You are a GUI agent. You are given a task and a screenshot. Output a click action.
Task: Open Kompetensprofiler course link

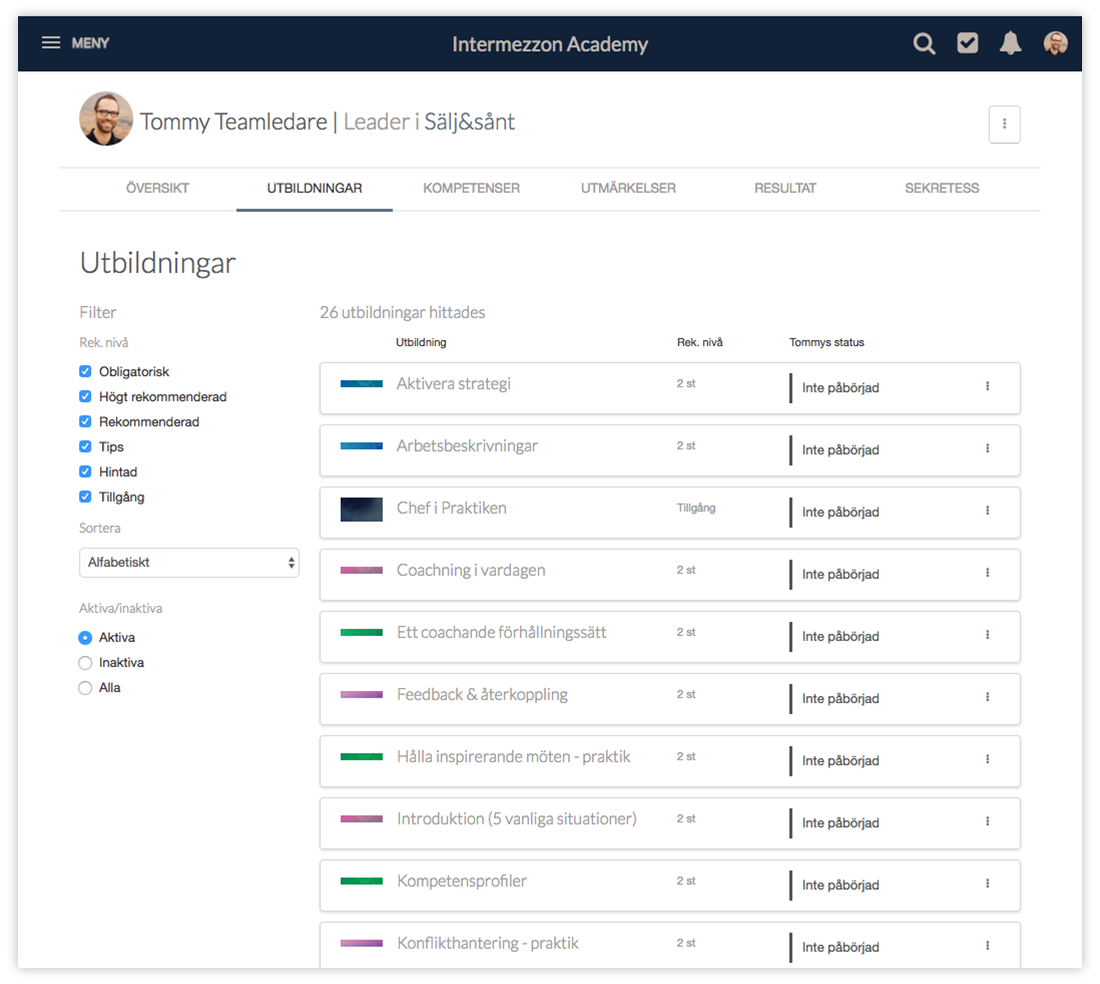462,881
